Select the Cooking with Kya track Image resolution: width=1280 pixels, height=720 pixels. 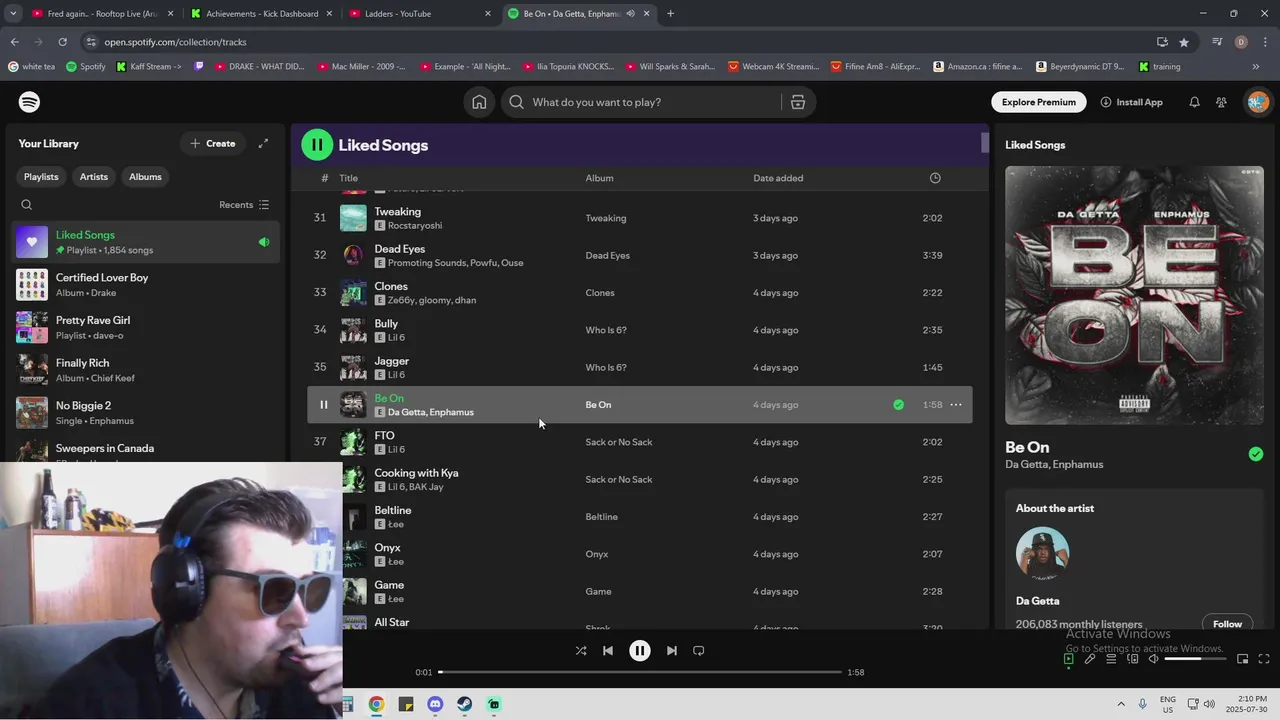point(640,480)
